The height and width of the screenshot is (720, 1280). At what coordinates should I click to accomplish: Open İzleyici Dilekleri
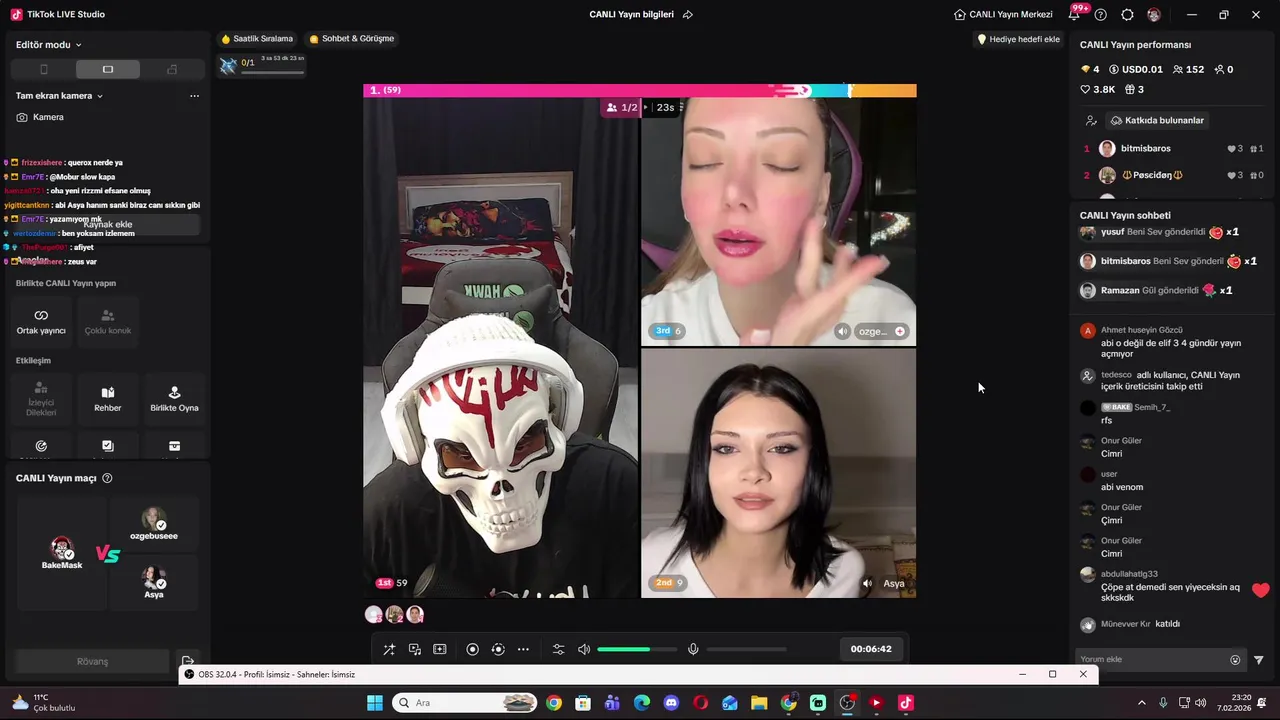[41, 398]
